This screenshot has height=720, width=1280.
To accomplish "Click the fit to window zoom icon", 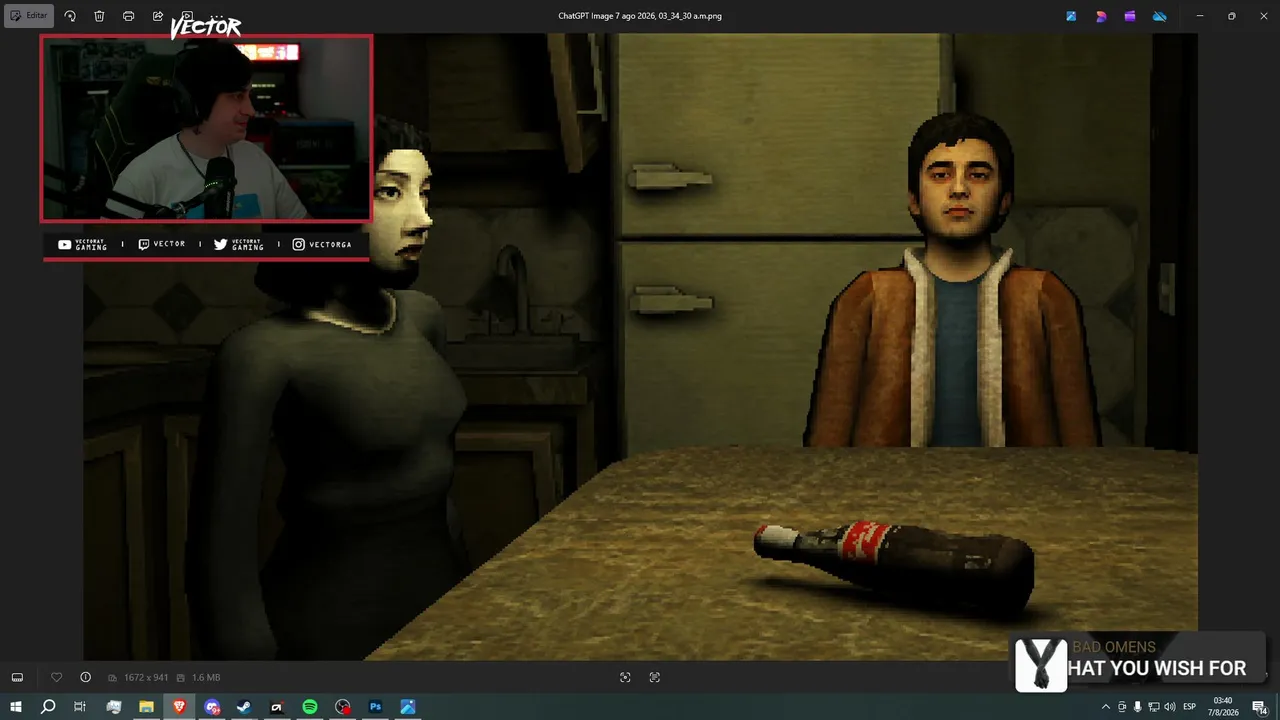I will [x=625, y=677].
